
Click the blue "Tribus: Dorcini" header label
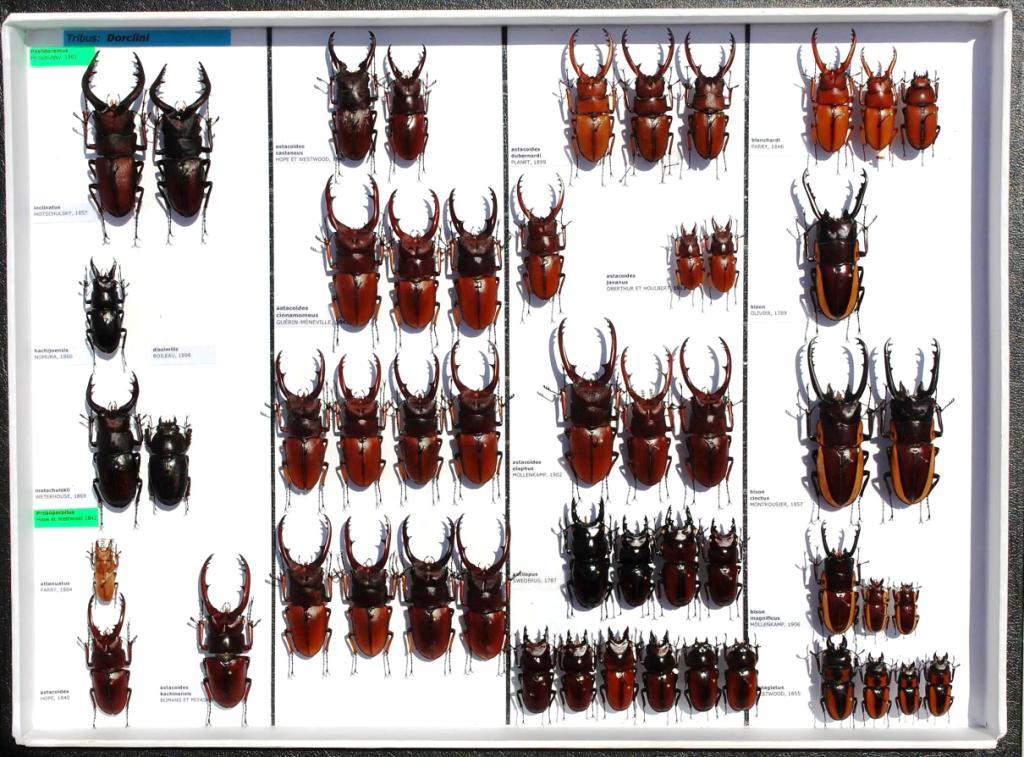pyautogui.click(x=147, y=38)
